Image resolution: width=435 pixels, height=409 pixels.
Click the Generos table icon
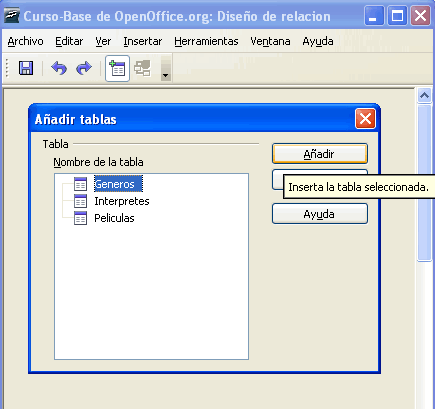[x=80, y=184]
